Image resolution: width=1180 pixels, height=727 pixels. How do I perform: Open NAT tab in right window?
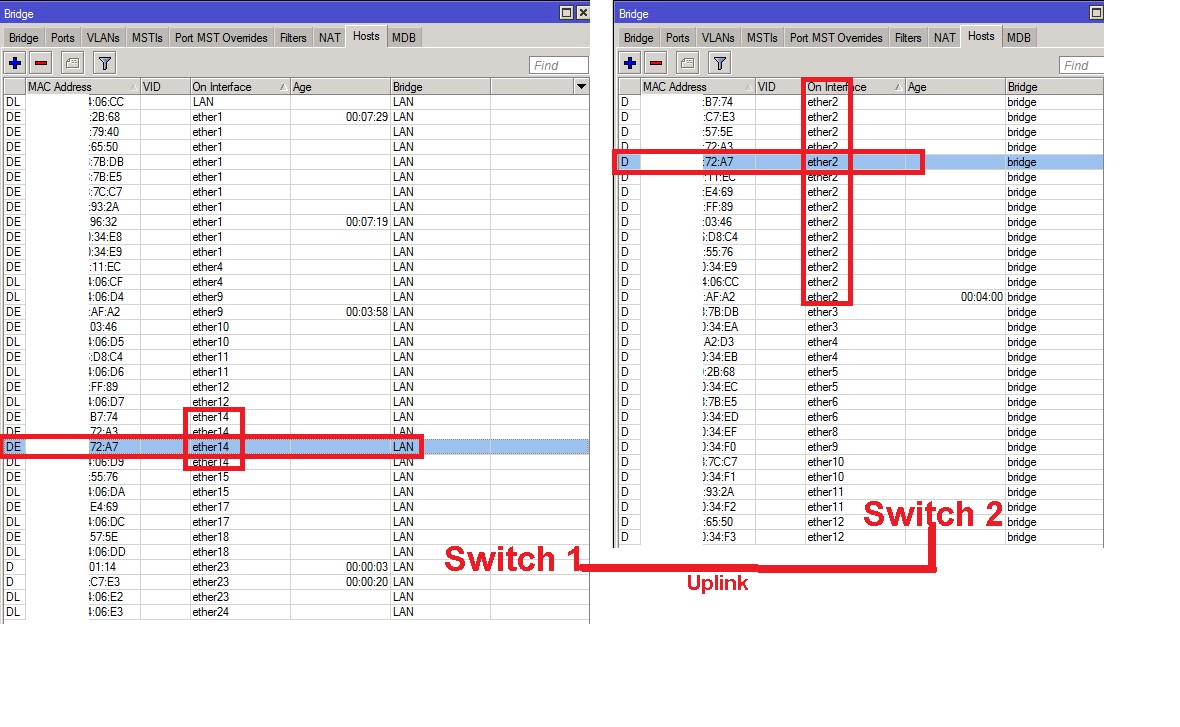tap(944, 38)
